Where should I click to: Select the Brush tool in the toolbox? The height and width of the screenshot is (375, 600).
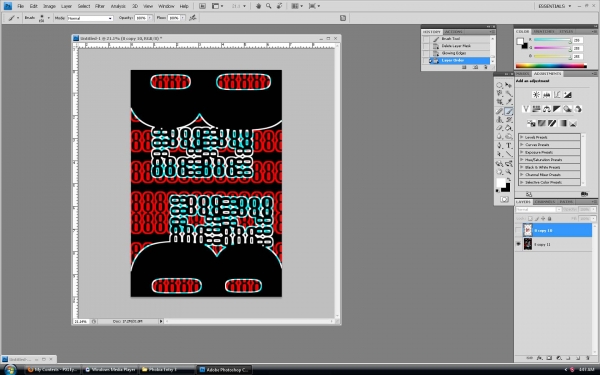point(509,111)
